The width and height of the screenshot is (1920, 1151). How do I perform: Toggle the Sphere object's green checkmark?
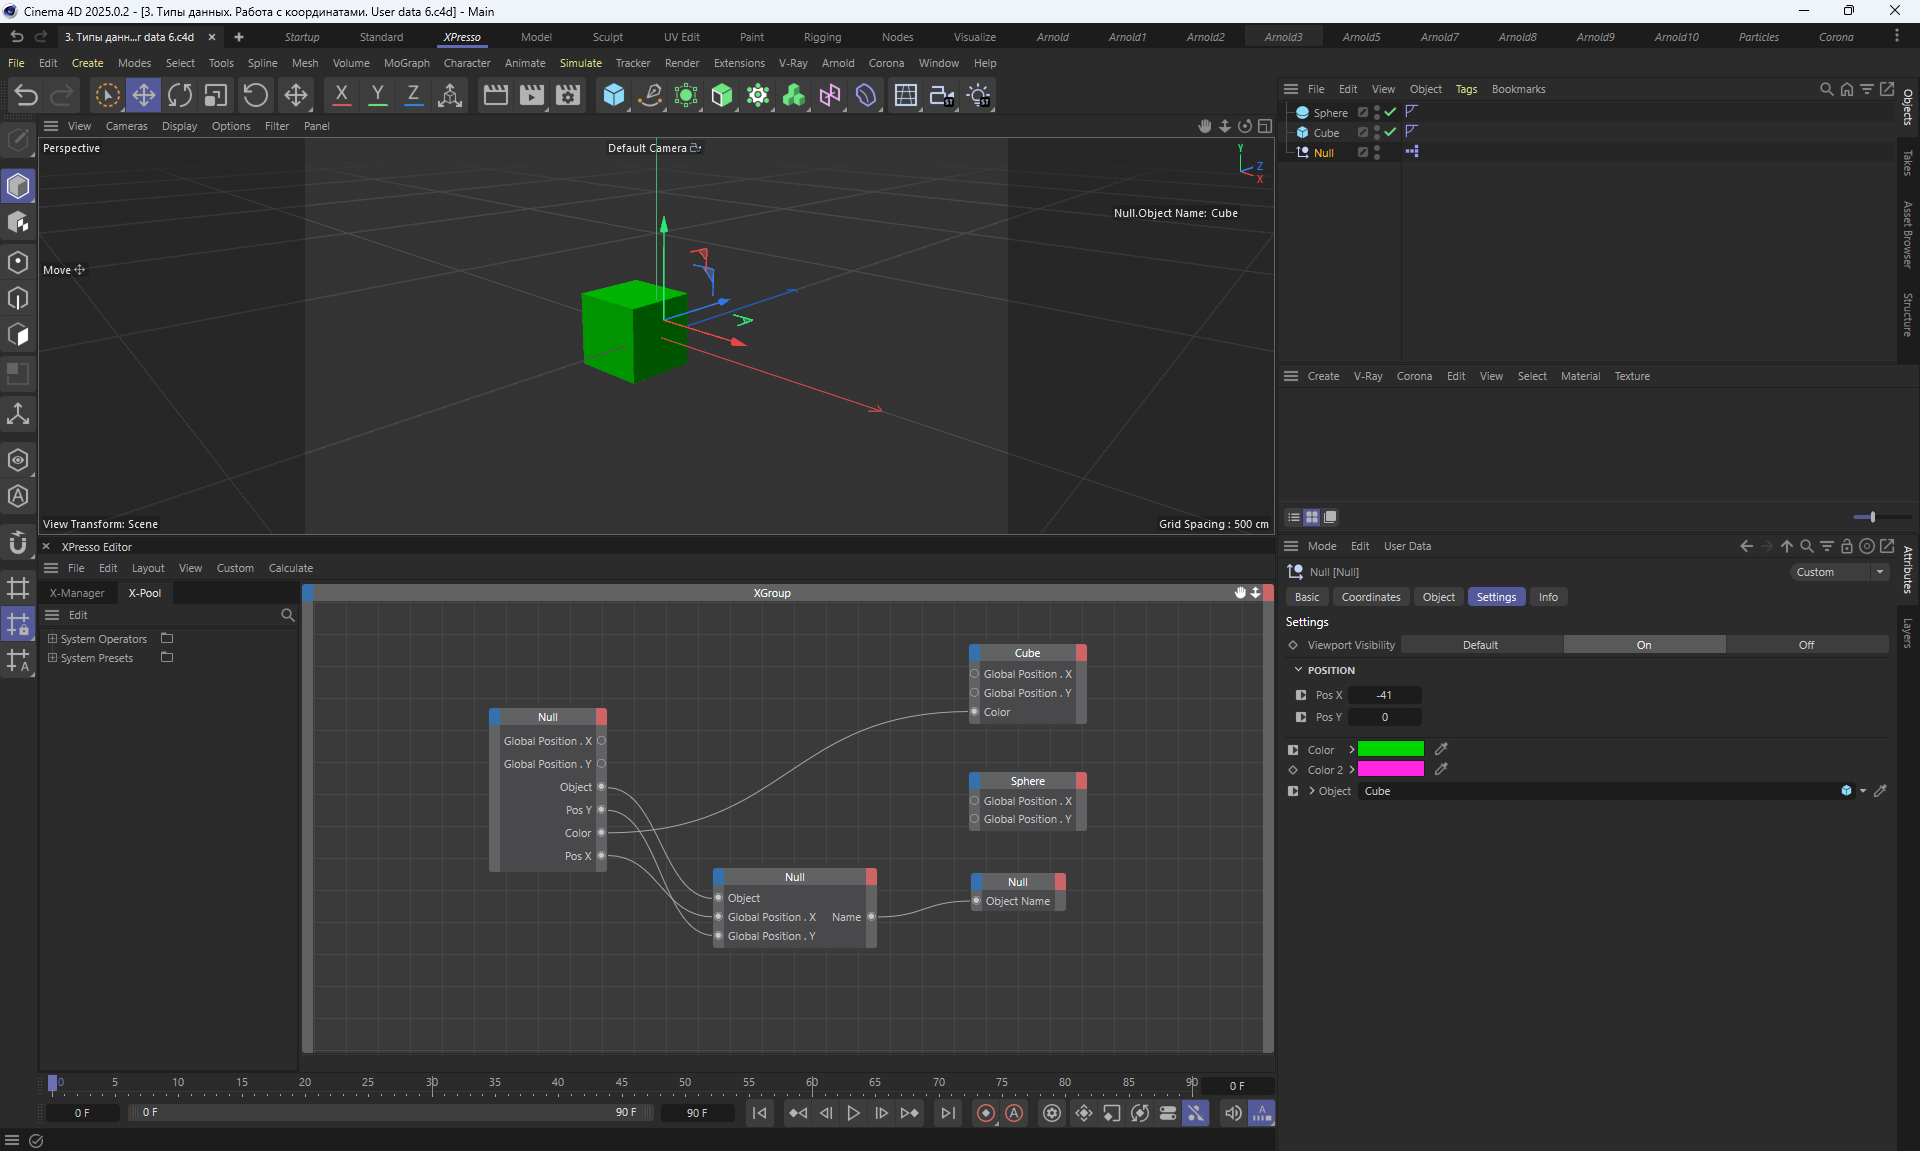[1390, 112]
